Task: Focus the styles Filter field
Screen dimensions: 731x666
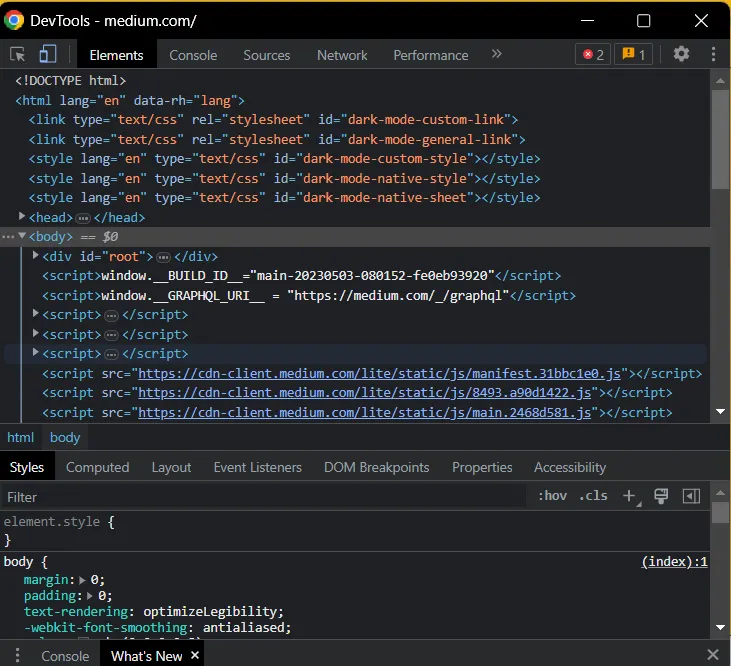Action: 263,497
